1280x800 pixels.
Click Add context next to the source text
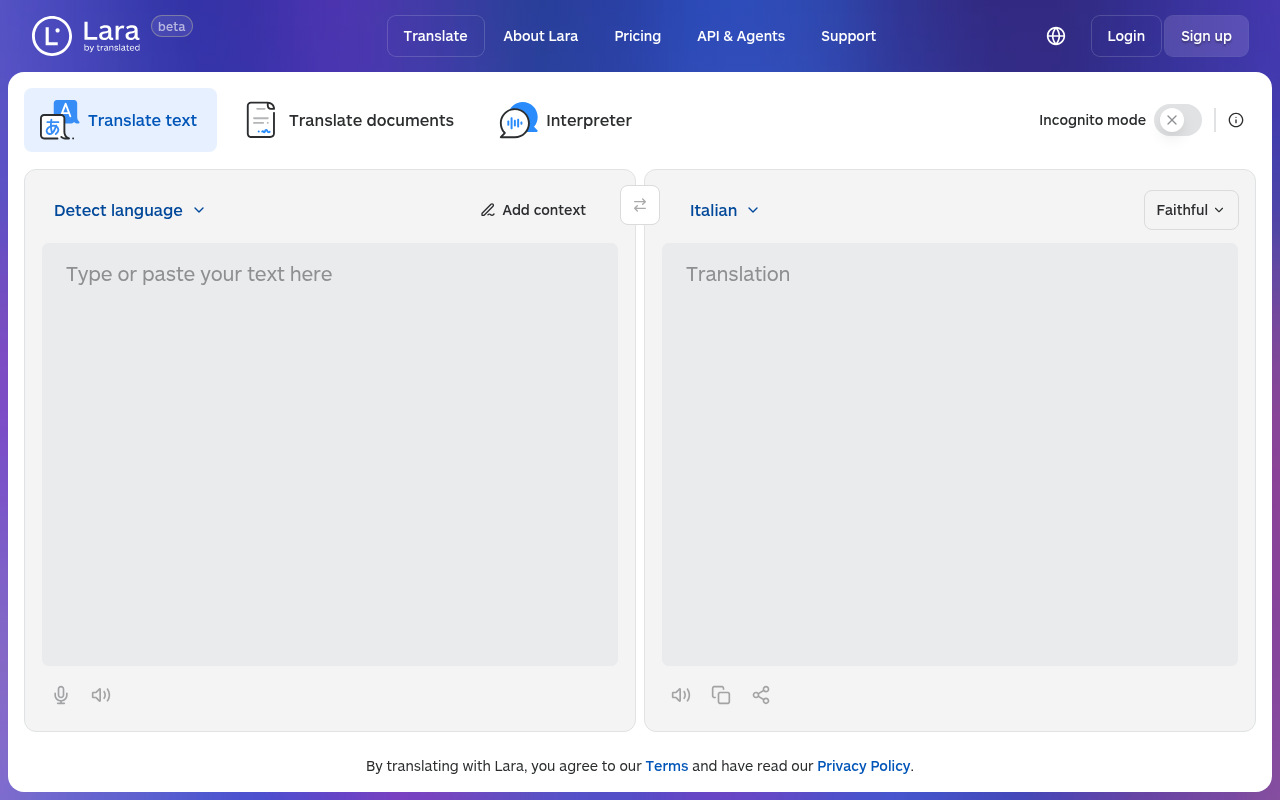coord(533,210)
